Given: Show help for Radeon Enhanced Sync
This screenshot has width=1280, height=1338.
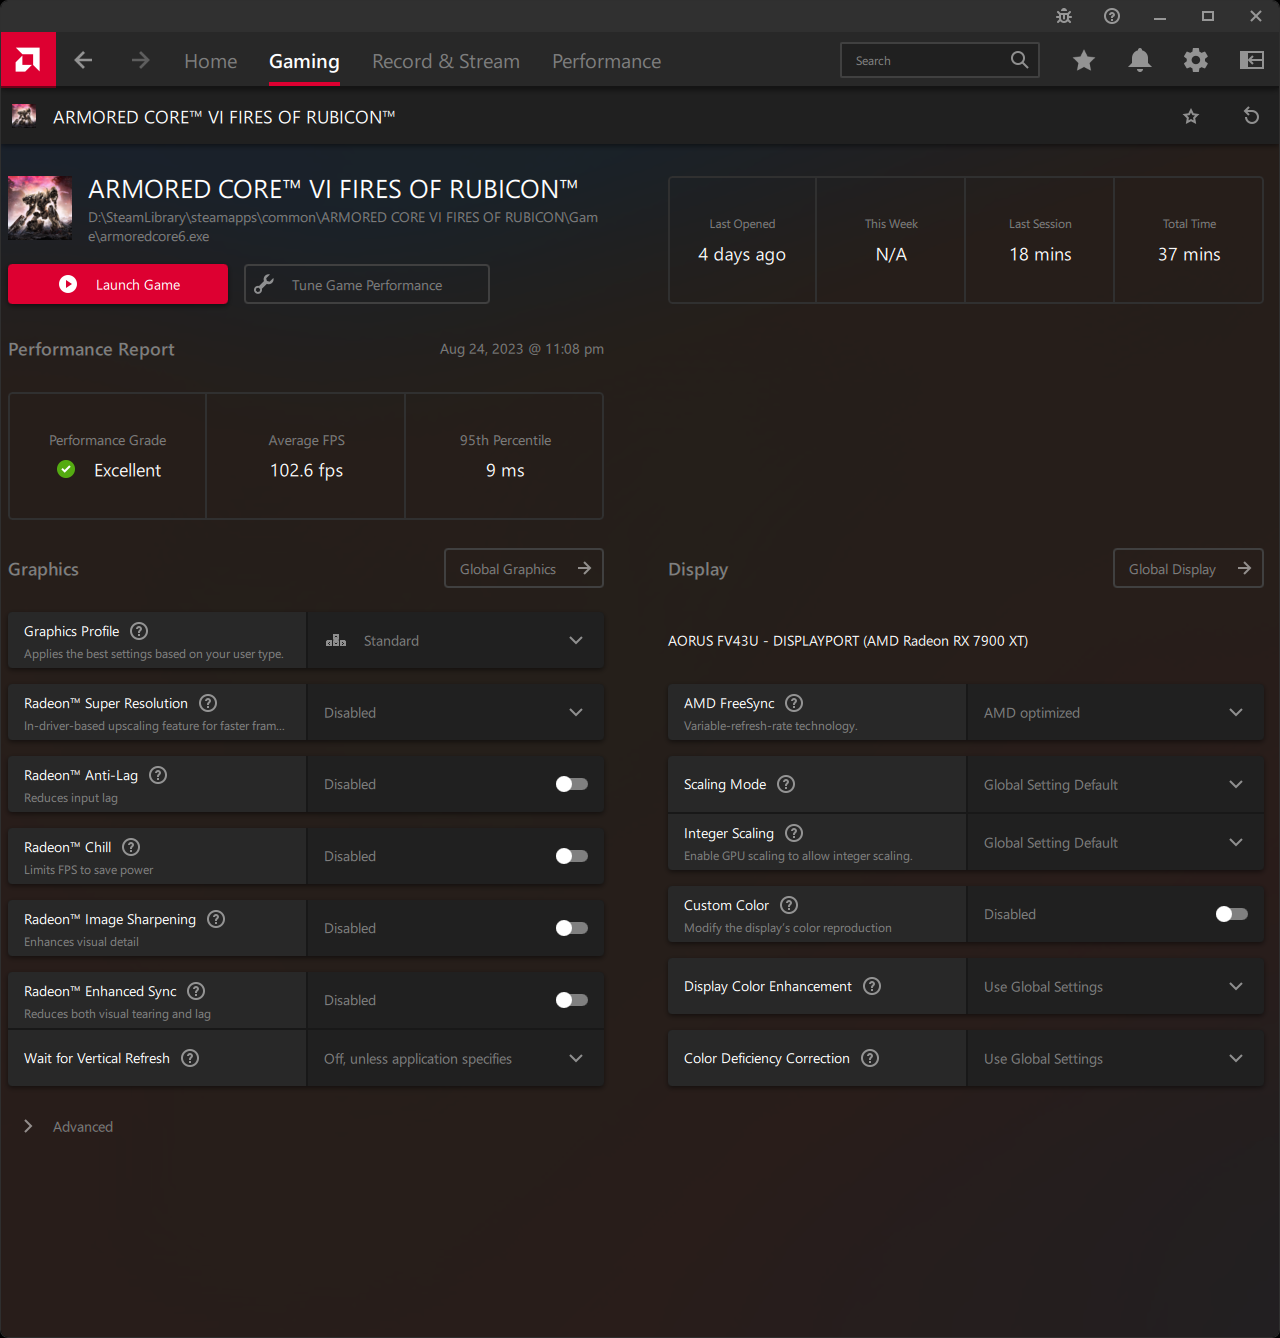Looking at the screenshot, I should pyautogui.click(x=196, y=991).
